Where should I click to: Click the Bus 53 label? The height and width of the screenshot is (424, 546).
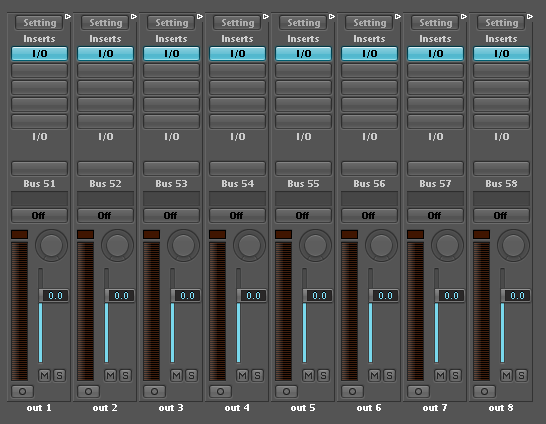(x=171, y=183)
